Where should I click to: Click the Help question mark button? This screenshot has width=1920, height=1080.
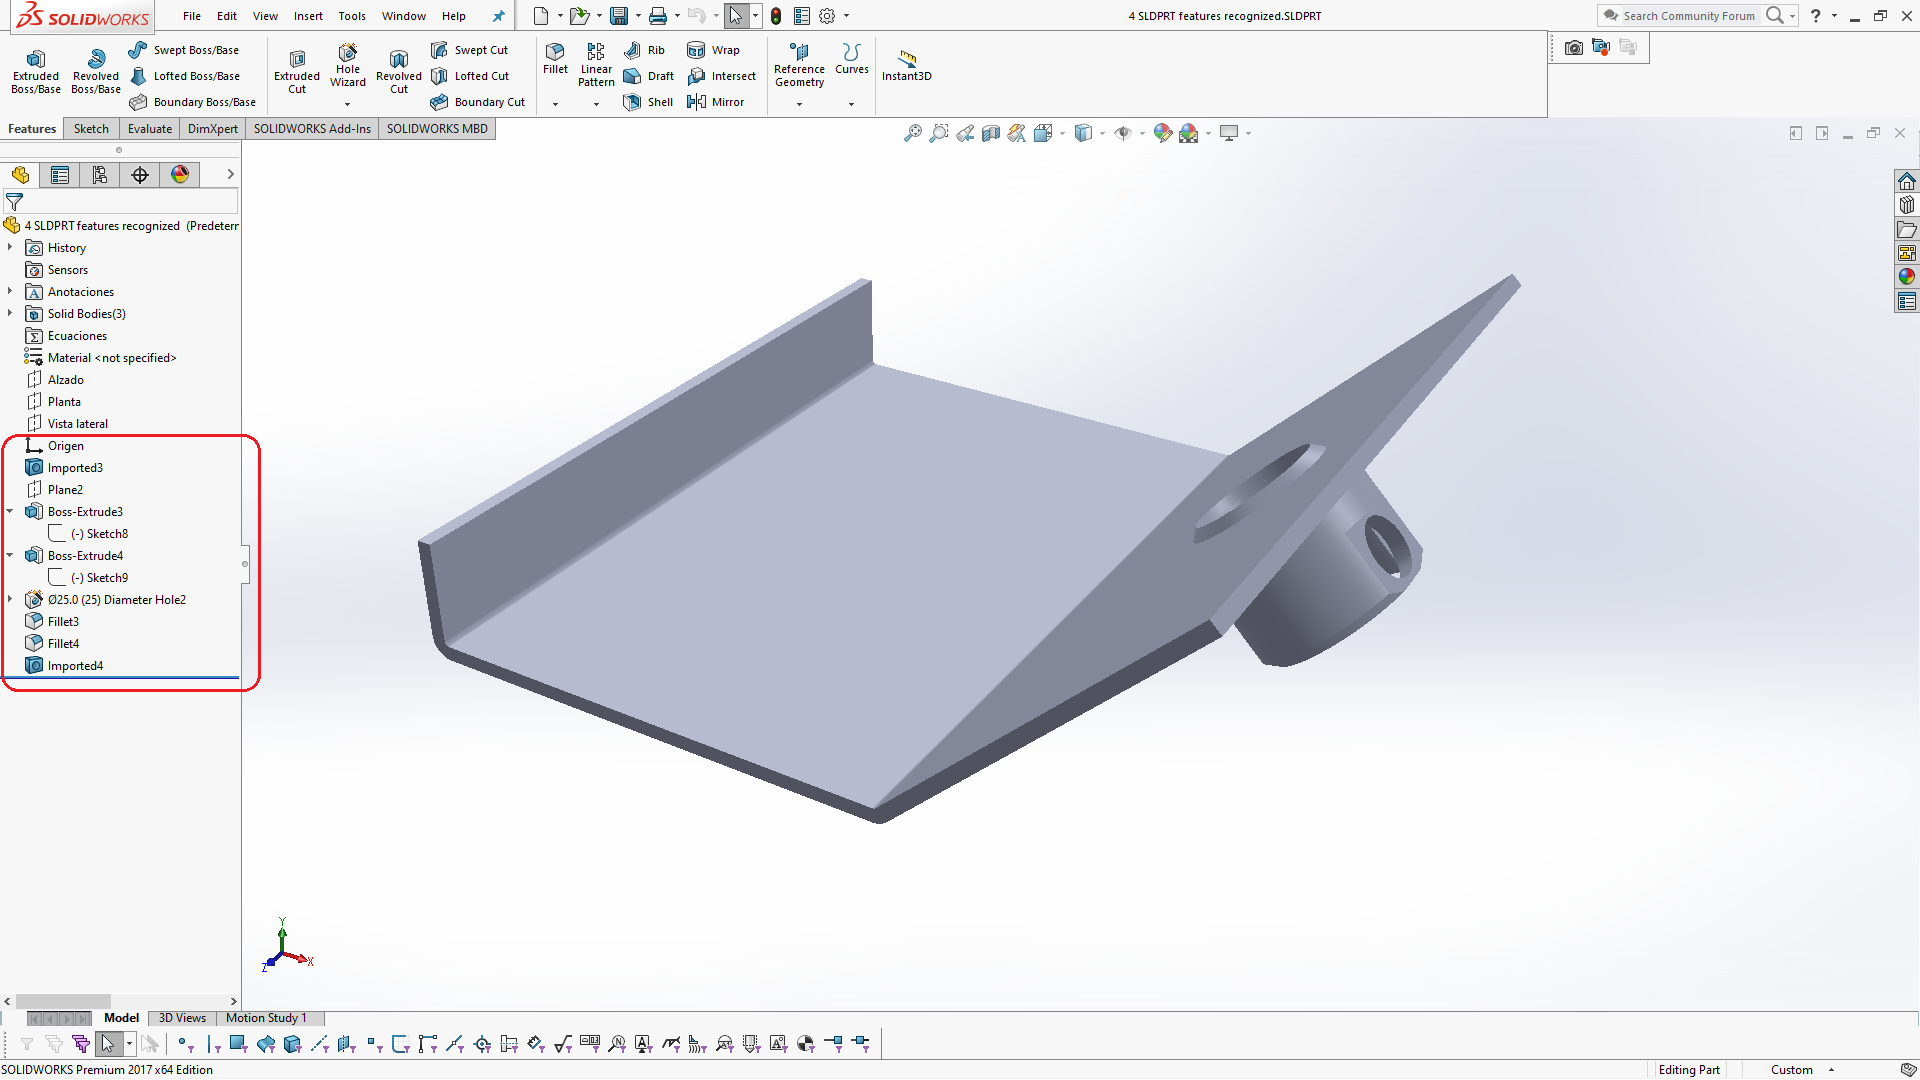pyautogui.click(x=1817, y=16)
